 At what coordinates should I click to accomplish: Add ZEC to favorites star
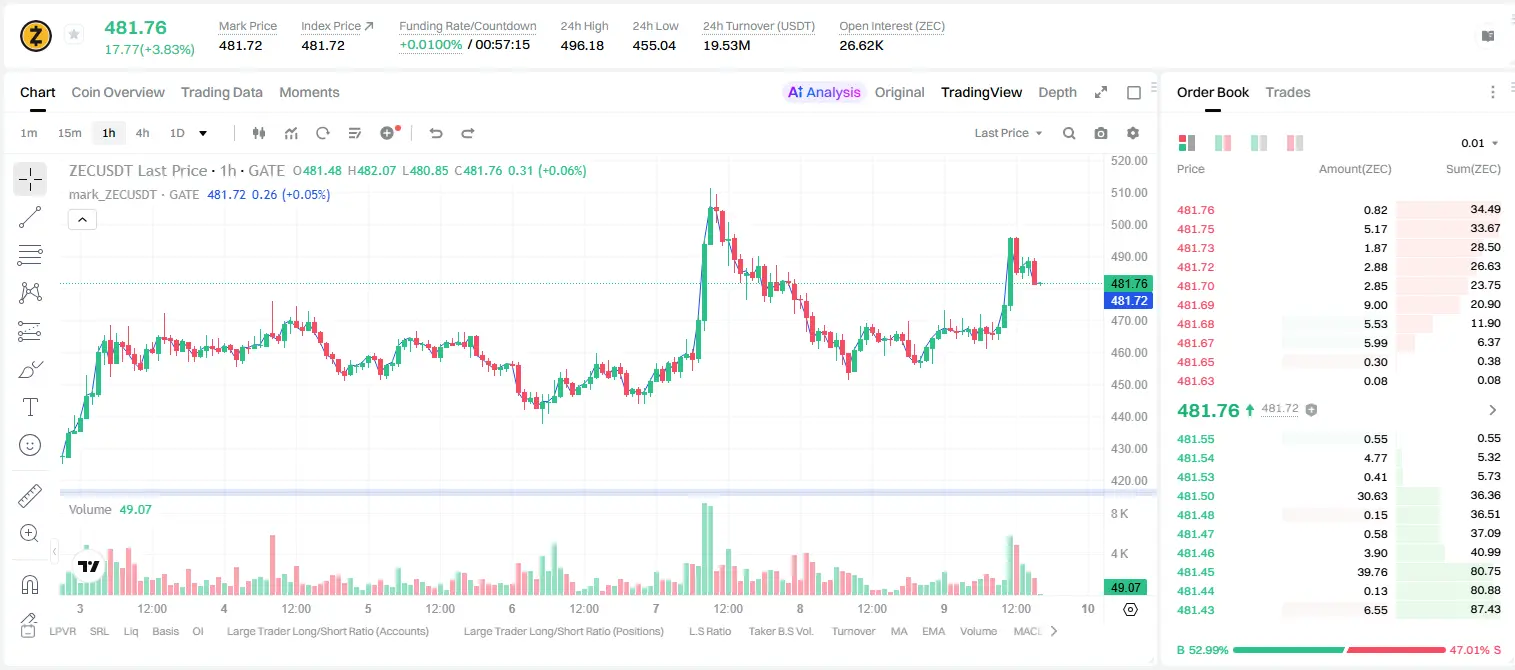pos(73,35)
